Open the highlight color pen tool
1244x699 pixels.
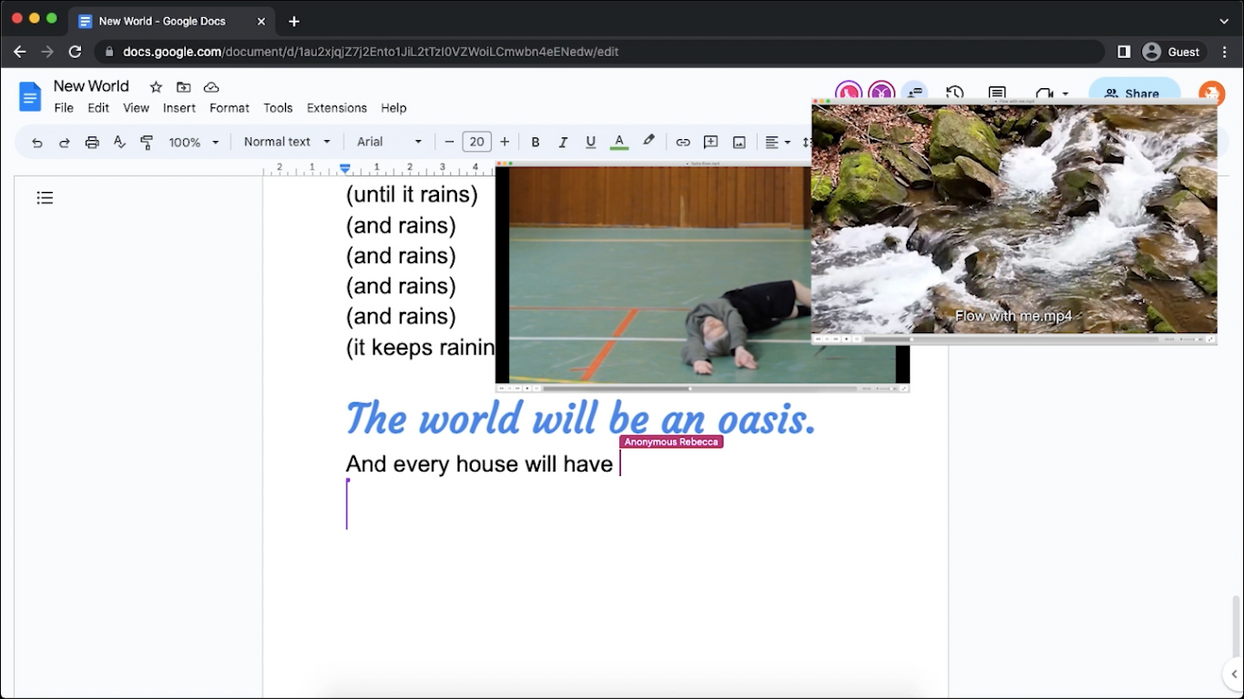[x=649, y=142]
